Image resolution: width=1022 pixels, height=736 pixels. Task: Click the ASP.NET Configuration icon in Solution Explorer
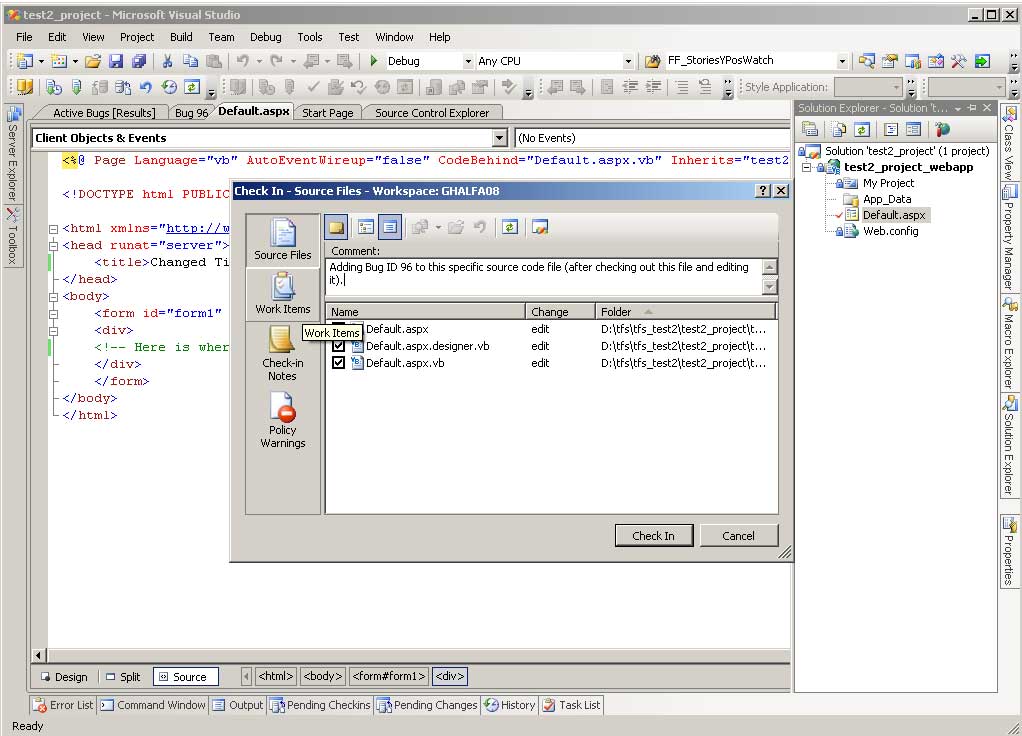pyautogui.click(x=942, y=129)
